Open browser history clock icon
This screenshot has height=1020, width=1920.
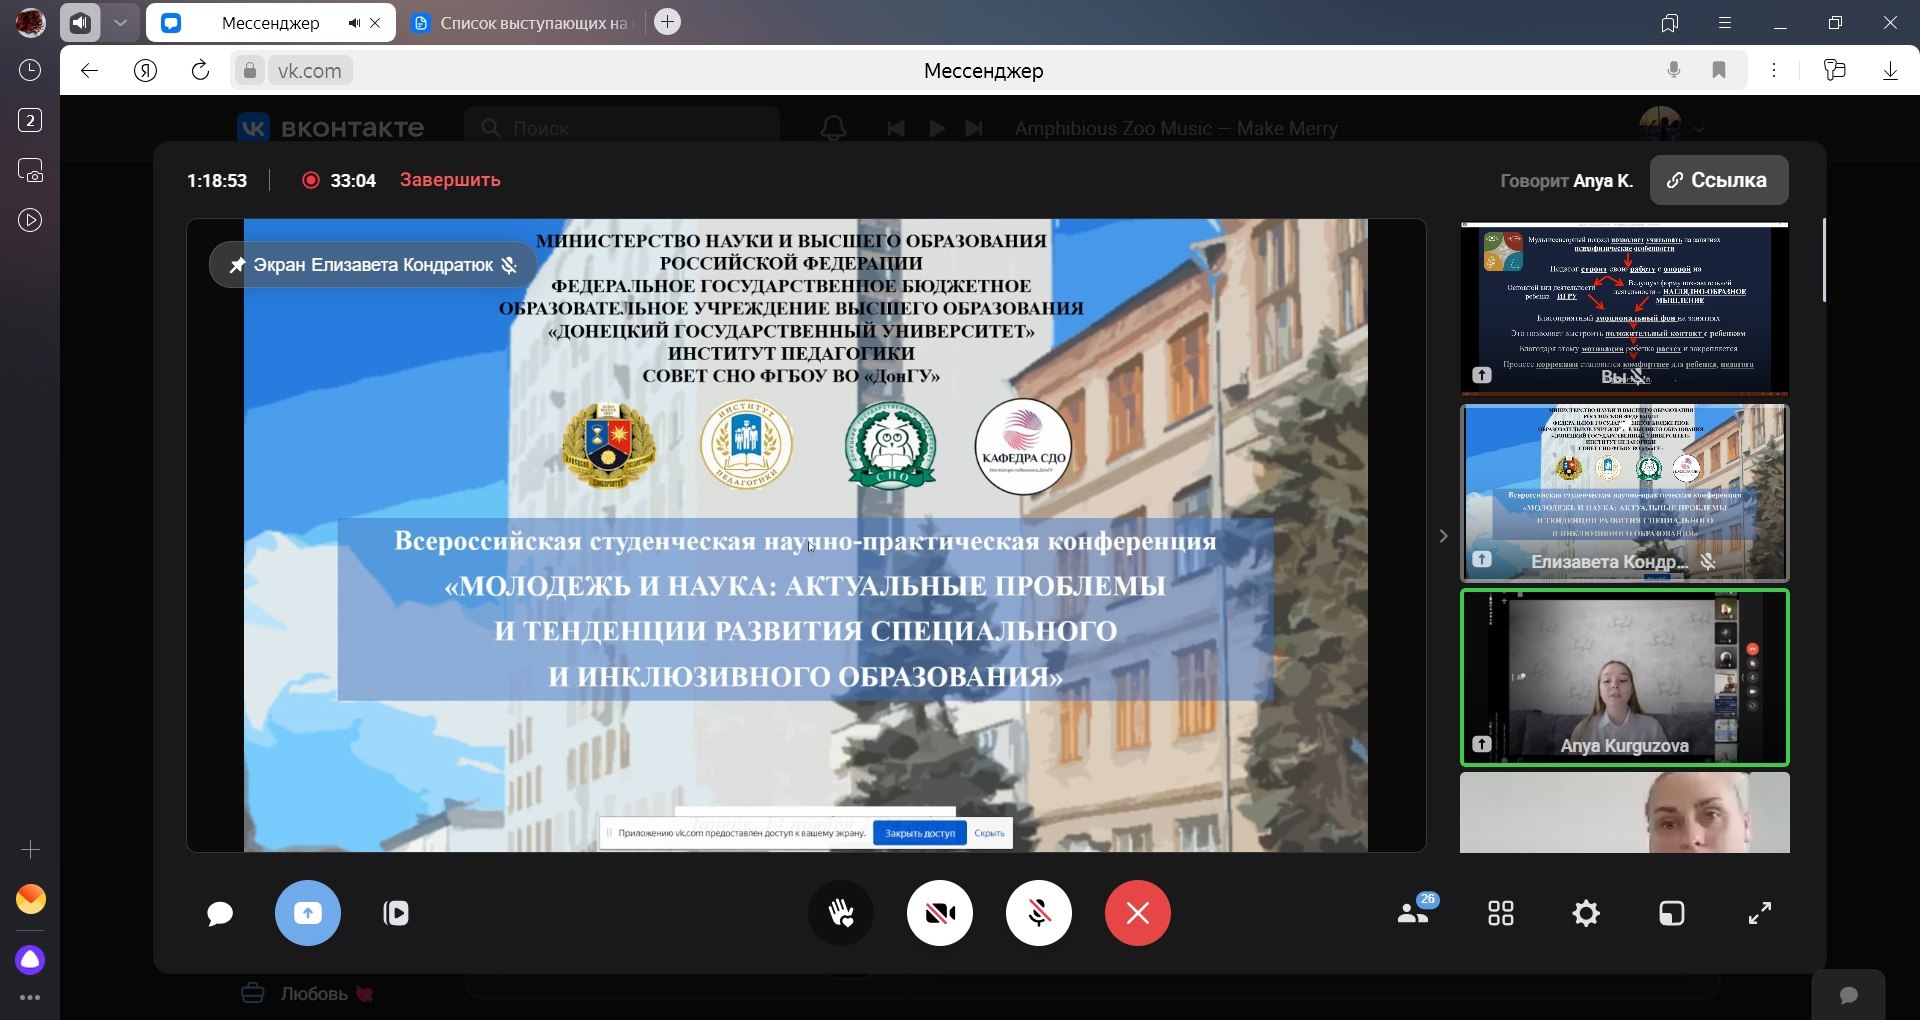[x=30, y=70]
